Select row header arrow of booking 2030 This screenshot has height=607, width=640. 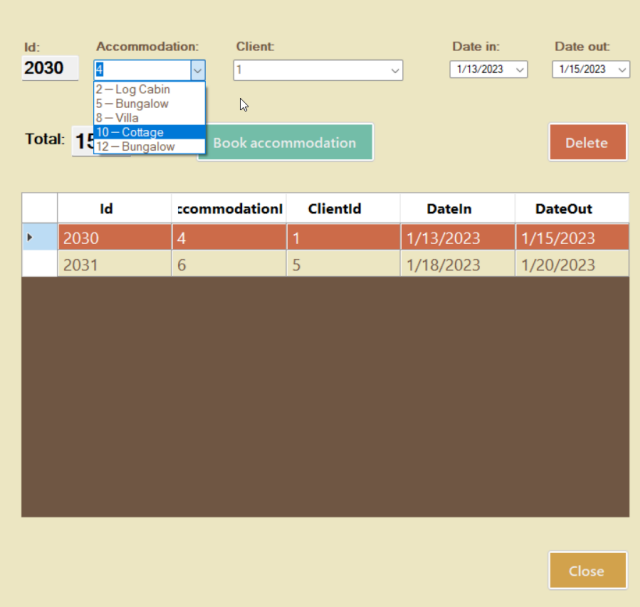40,237
